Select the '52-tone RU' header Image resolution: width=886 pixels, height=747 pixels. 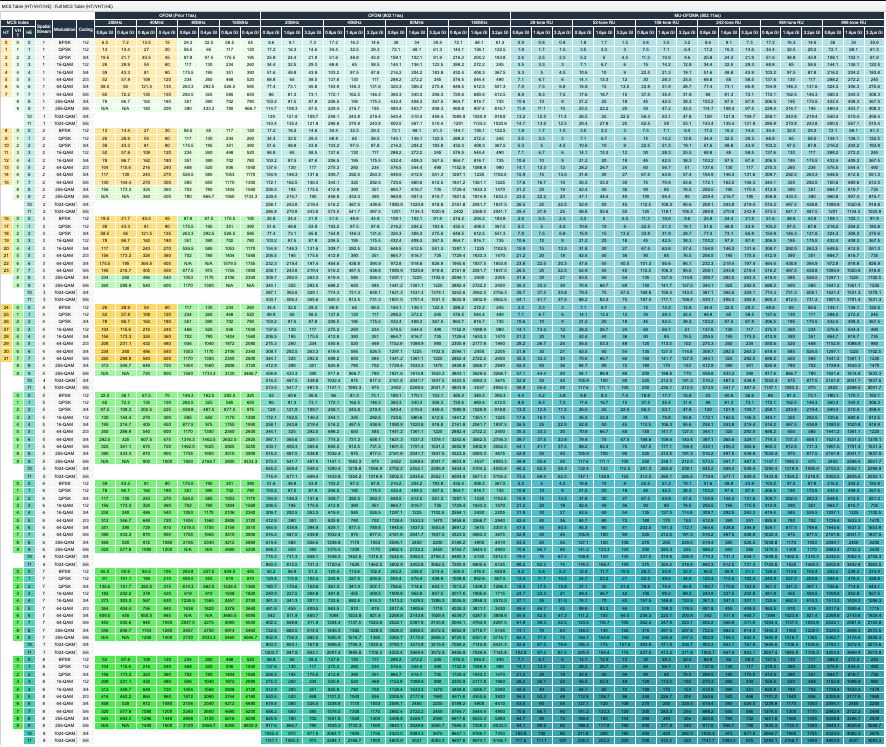[x=604, y=22]
